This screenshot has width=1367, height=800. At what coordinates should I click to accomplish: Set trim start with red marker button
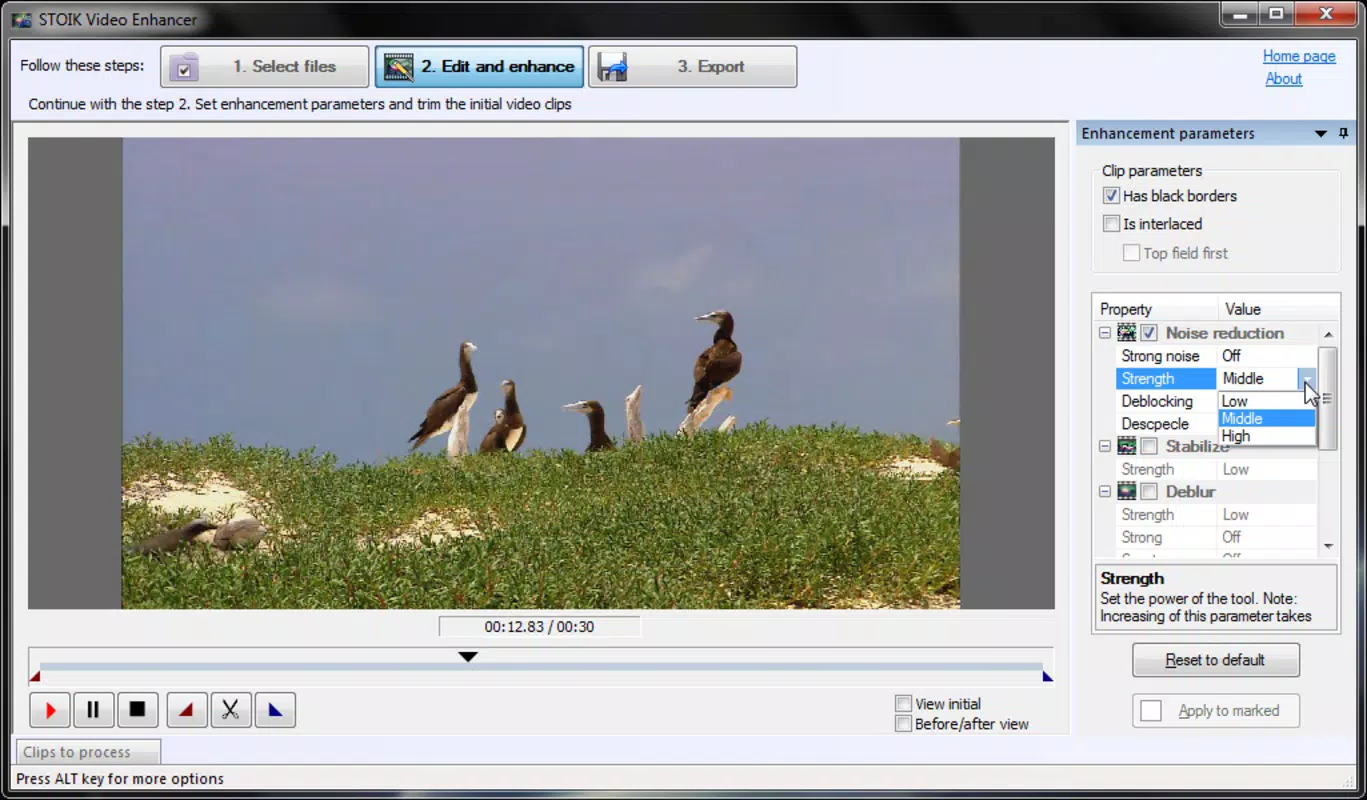186,710
